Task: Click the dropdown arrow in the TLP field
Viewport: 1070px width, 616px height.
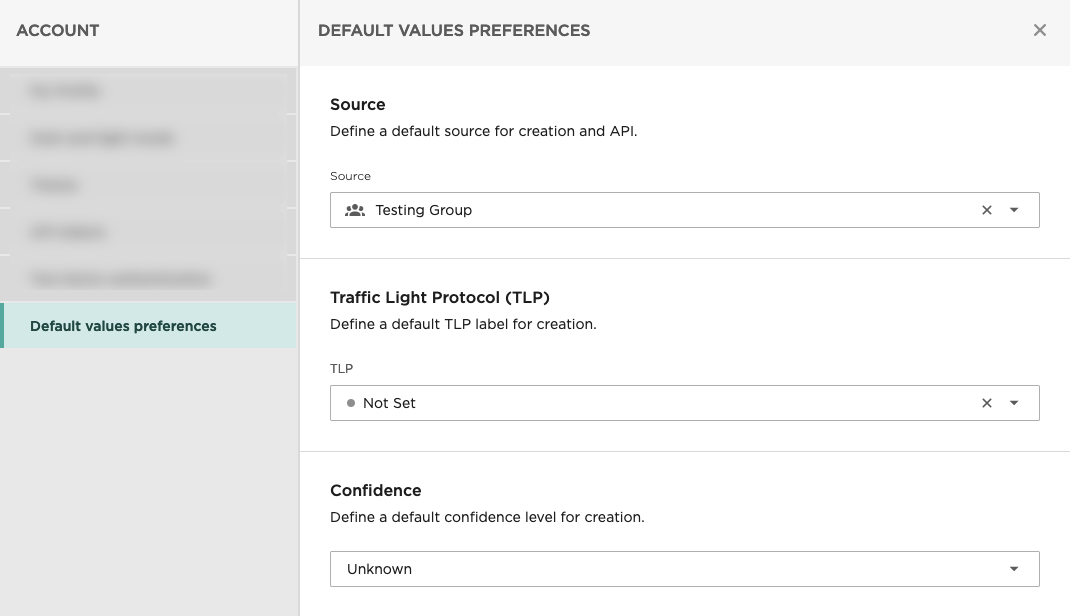Action: click(x=1014, y=403)
